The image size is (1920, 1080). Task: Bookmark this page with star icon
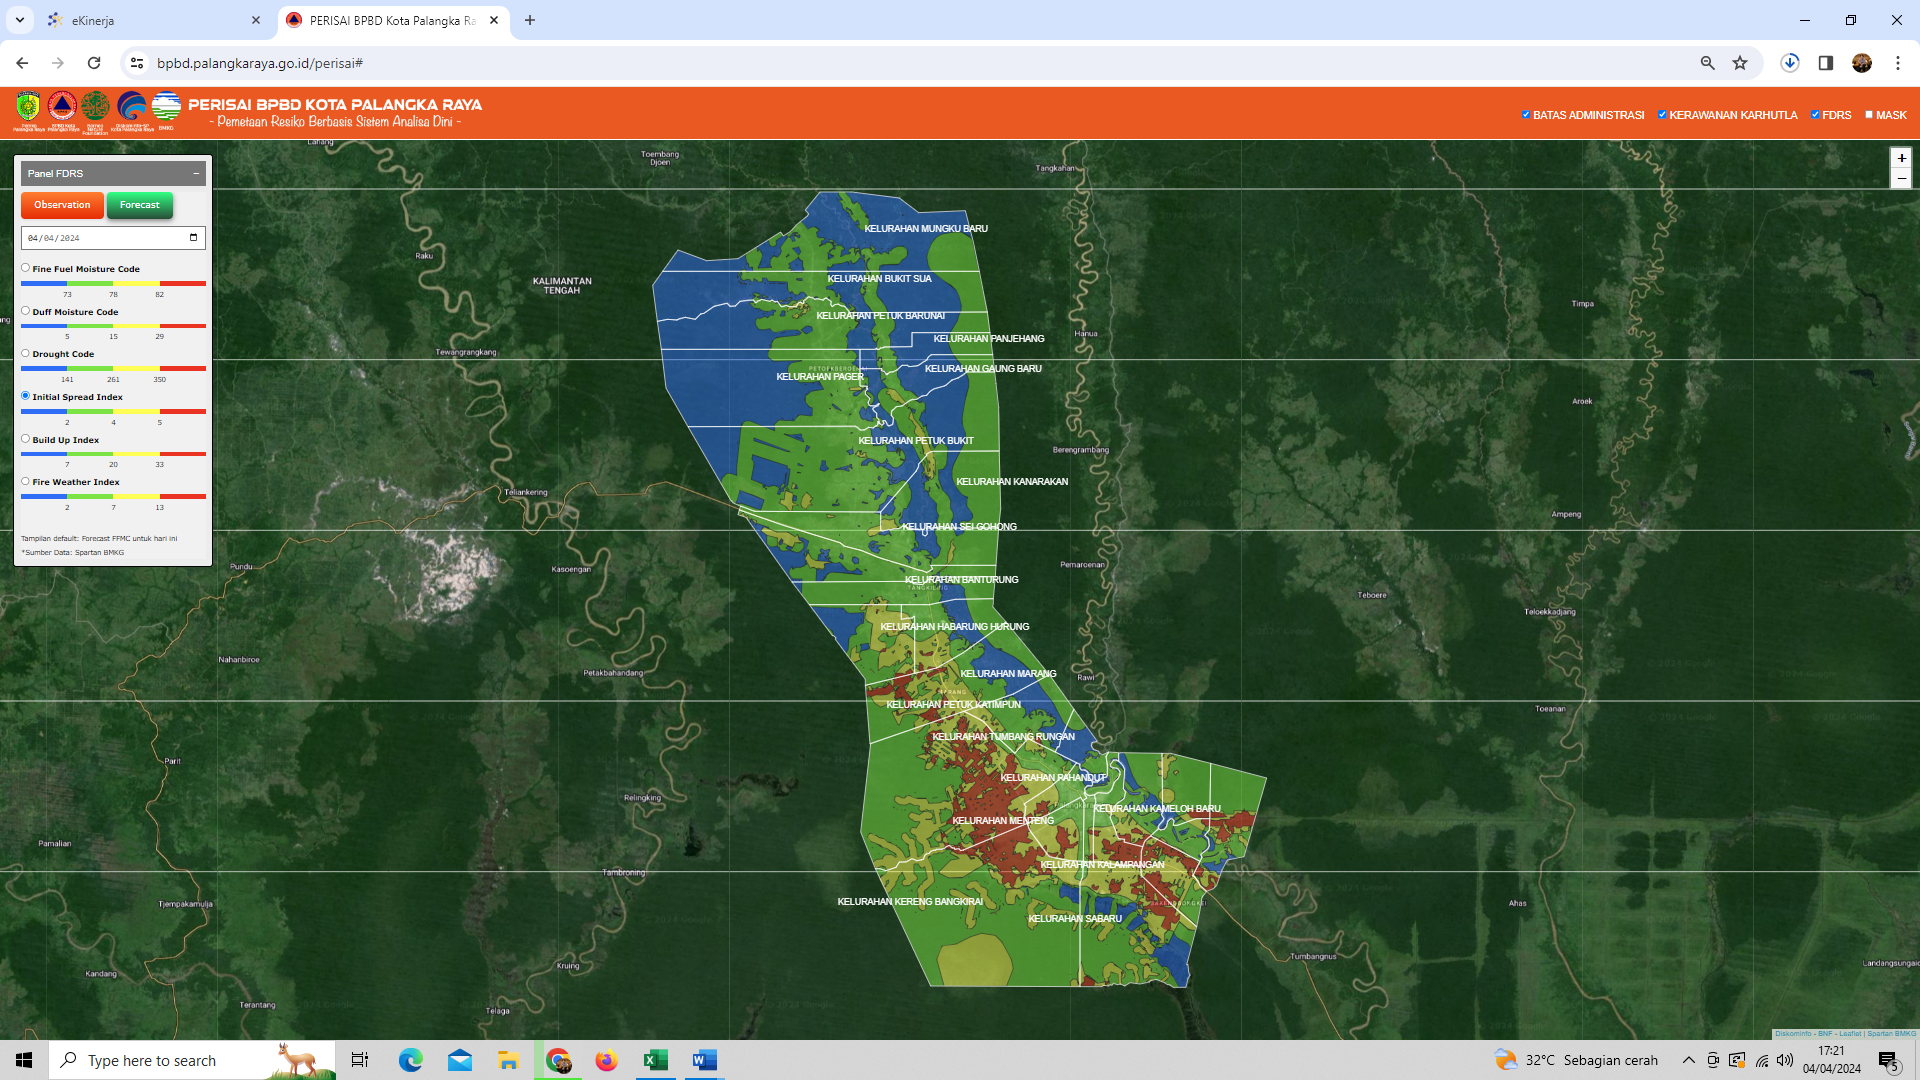point(1740,63)
